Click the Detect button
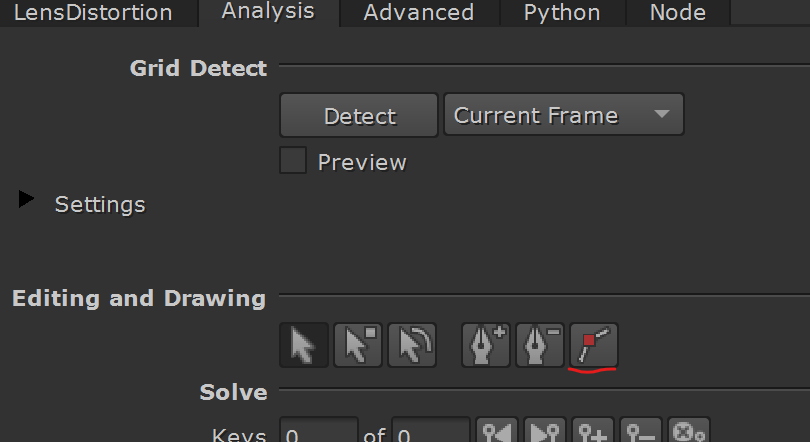 click(359, 115)
